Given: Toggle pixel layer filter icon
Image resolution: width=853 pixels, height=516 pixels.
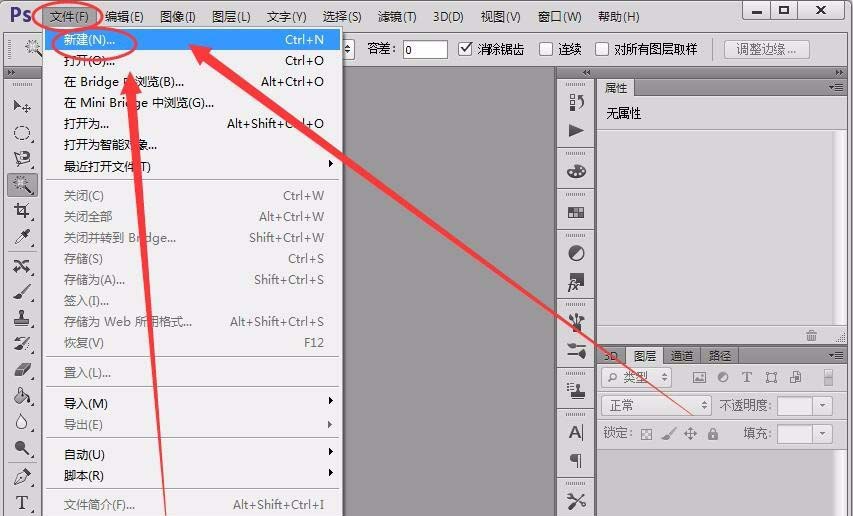Looking at the screenshot, I should pos(699,377).
